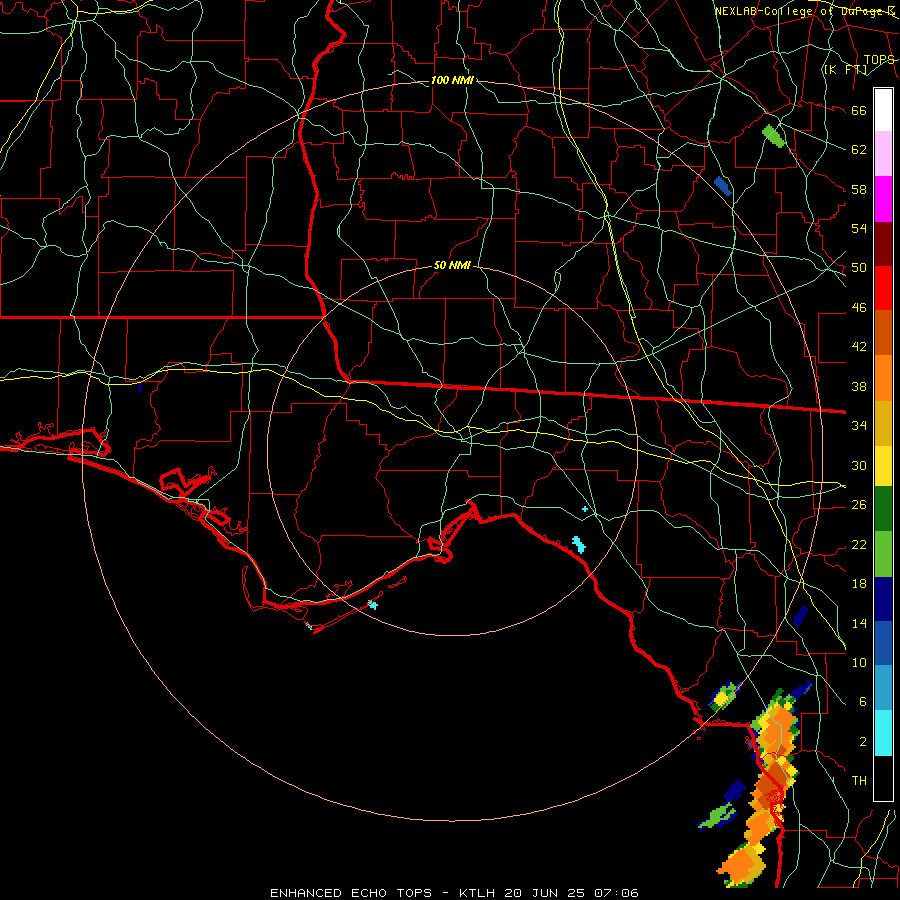Select the dark maroon legend swatch

click(883, 244)
